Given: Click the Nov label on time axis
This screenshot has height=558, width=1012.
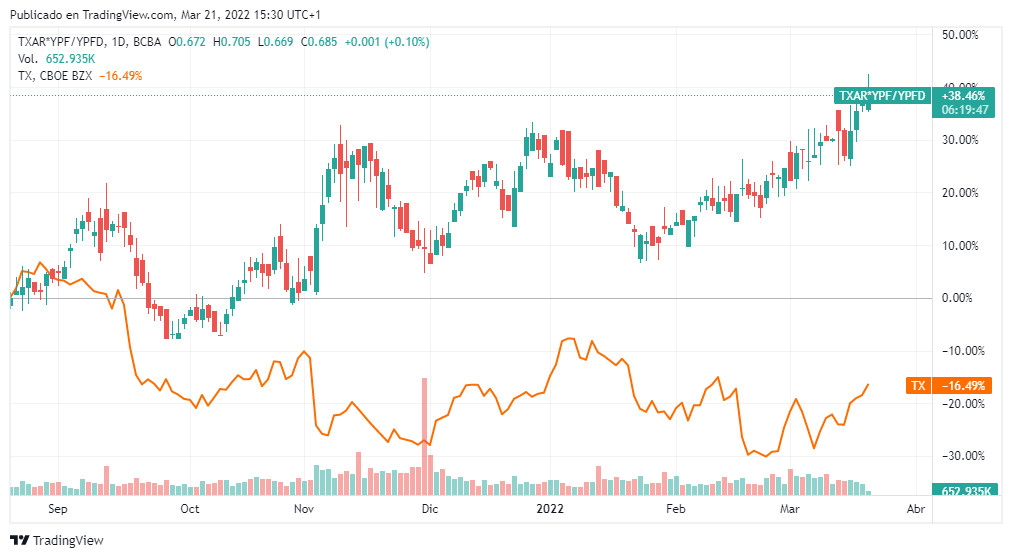Looking at the screenshot, I should pos(306,509).
